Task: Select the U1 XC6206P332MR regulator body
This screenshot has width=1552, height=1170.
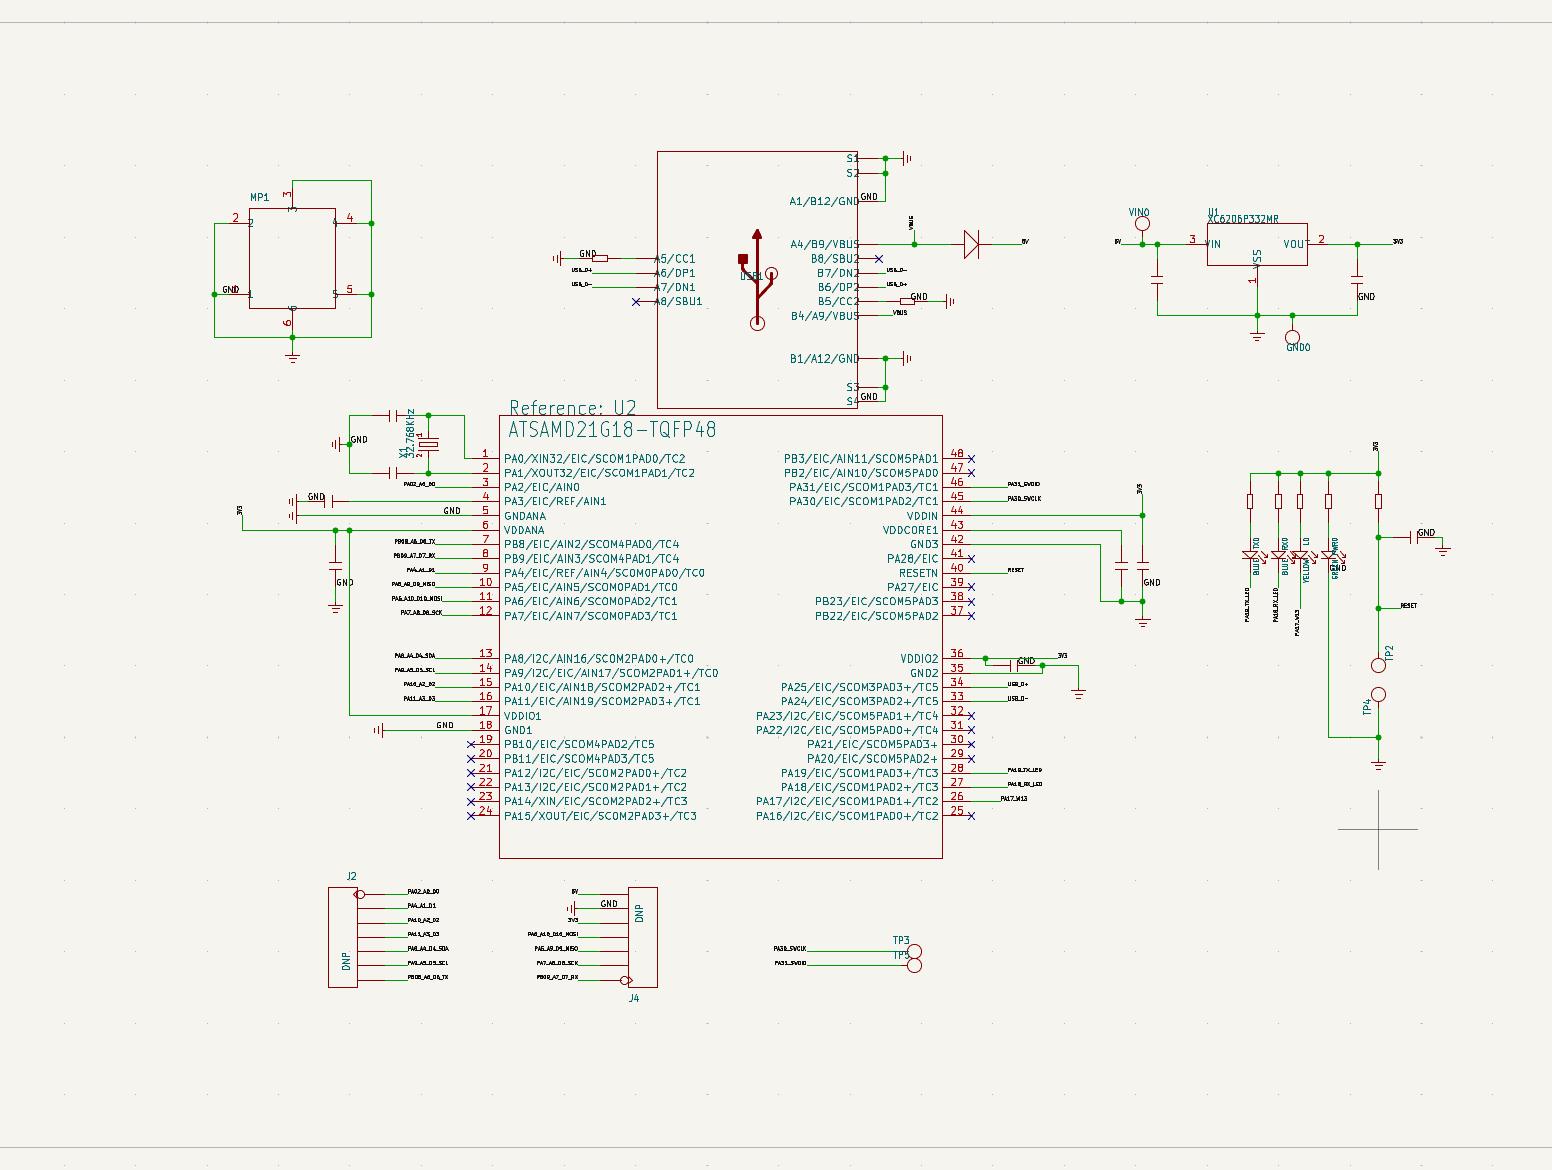Action: click(1257, 245)
